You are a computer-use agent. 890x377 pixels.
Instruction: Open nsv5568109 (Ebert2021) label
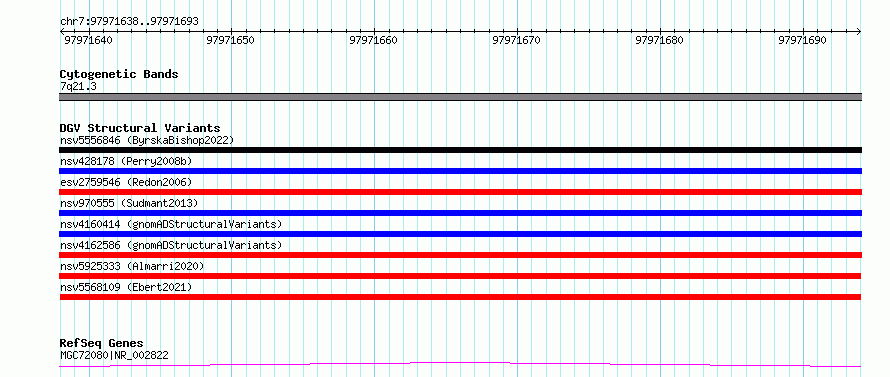126,287
